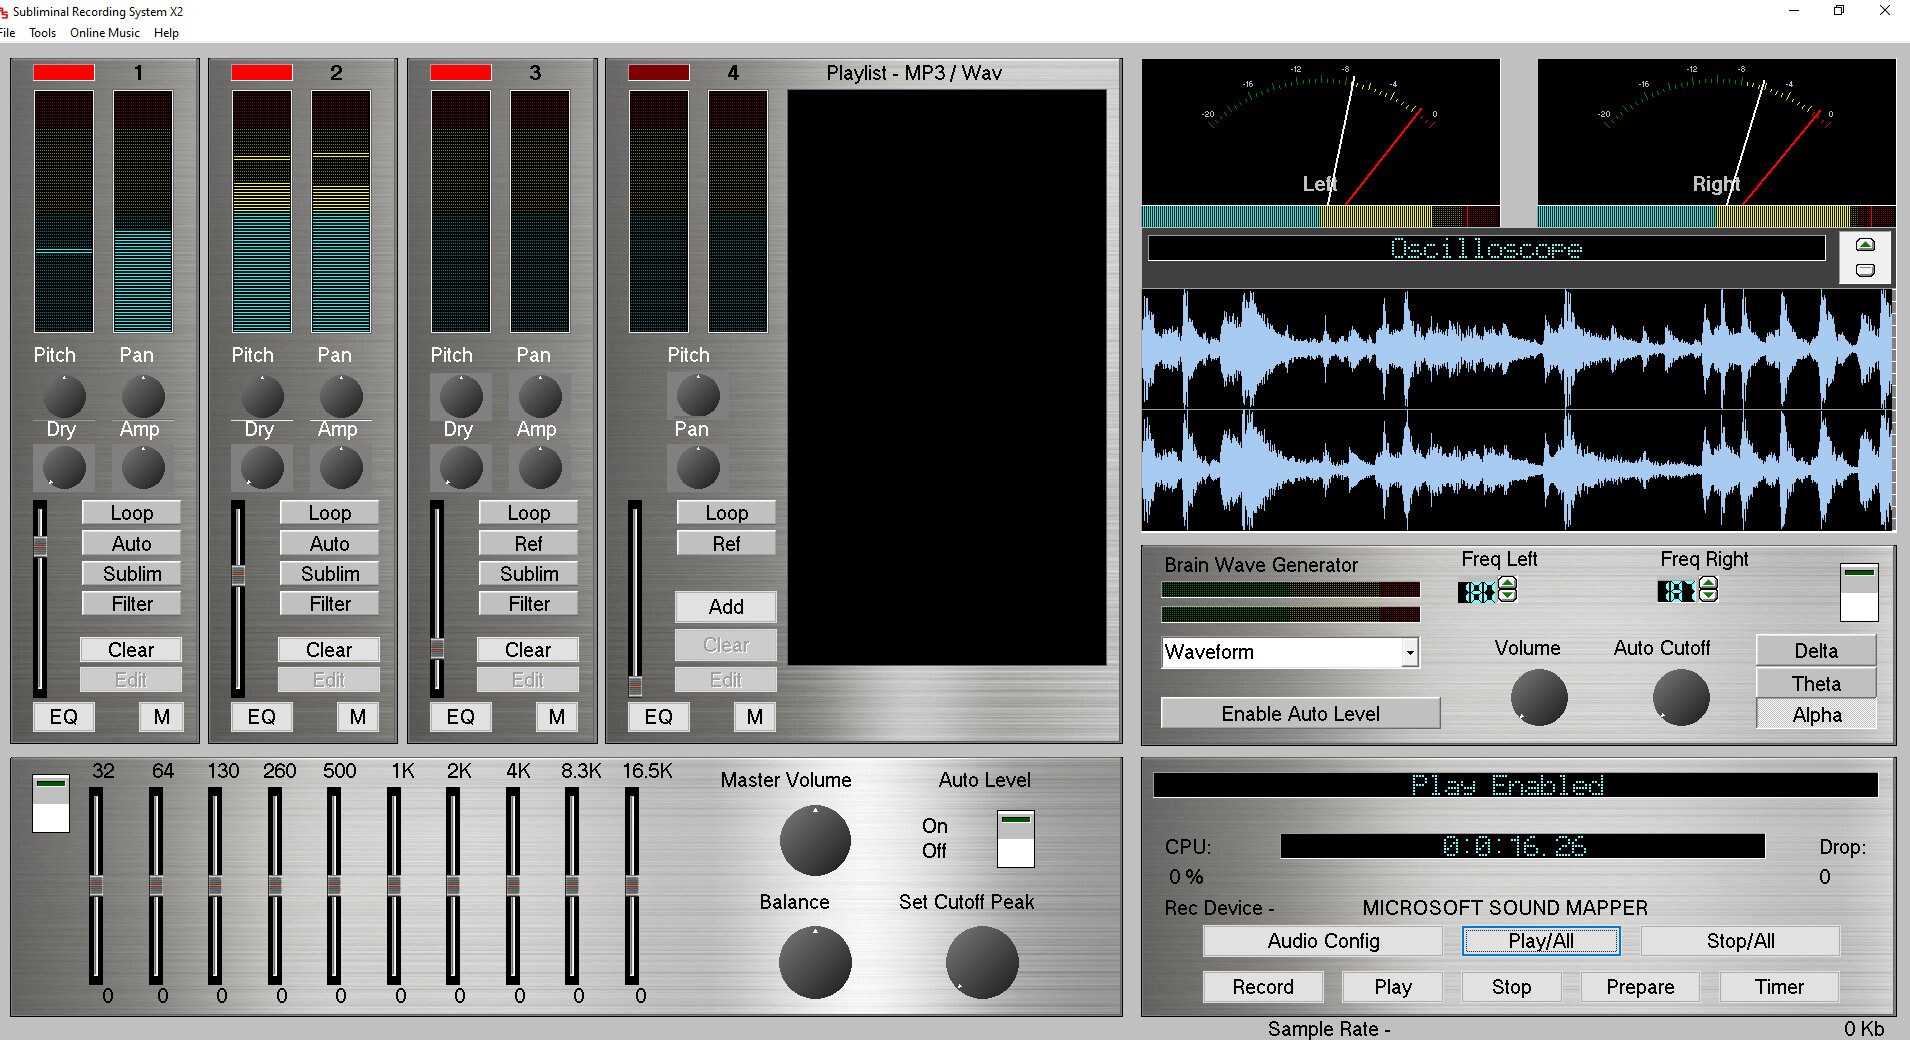The width and height of the screenshot is (1910, 1040).
Task: Click inside the Playlist MP3/Wav list area
Action: (947, 378)
